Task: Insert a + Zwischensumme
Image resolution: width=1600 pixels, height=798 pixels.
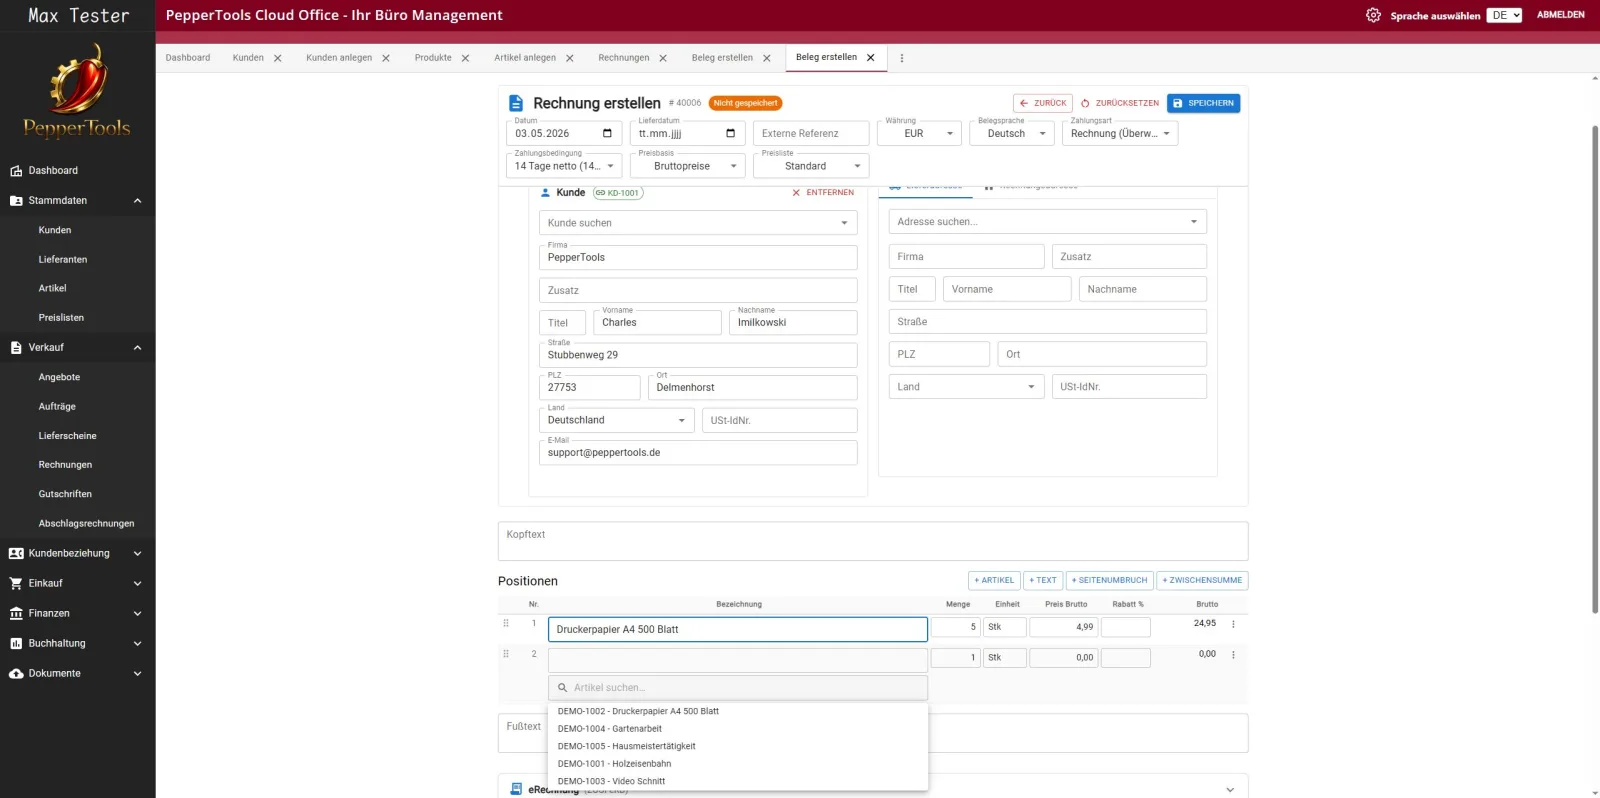Action: 1203,580
